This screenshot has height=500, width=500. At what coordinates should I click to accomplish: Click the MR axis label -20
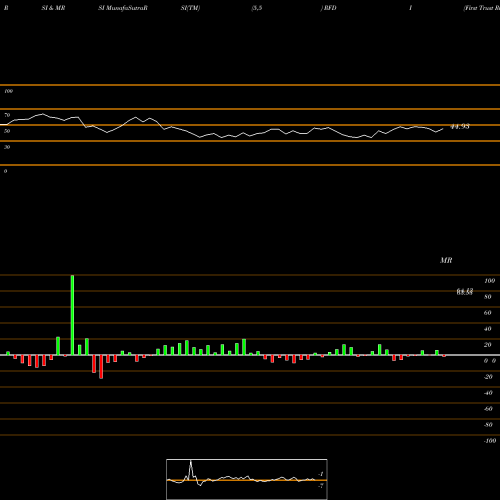[488, 377]
